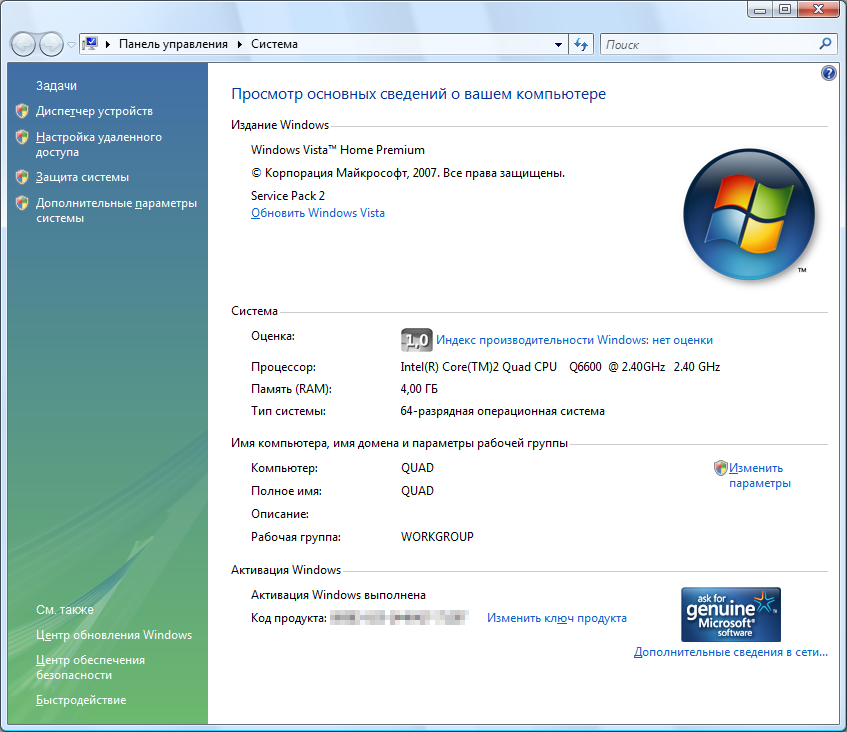Click the 1,0 performance score badge
Screen dimensions: 847x732
click(x=416, y=340)
